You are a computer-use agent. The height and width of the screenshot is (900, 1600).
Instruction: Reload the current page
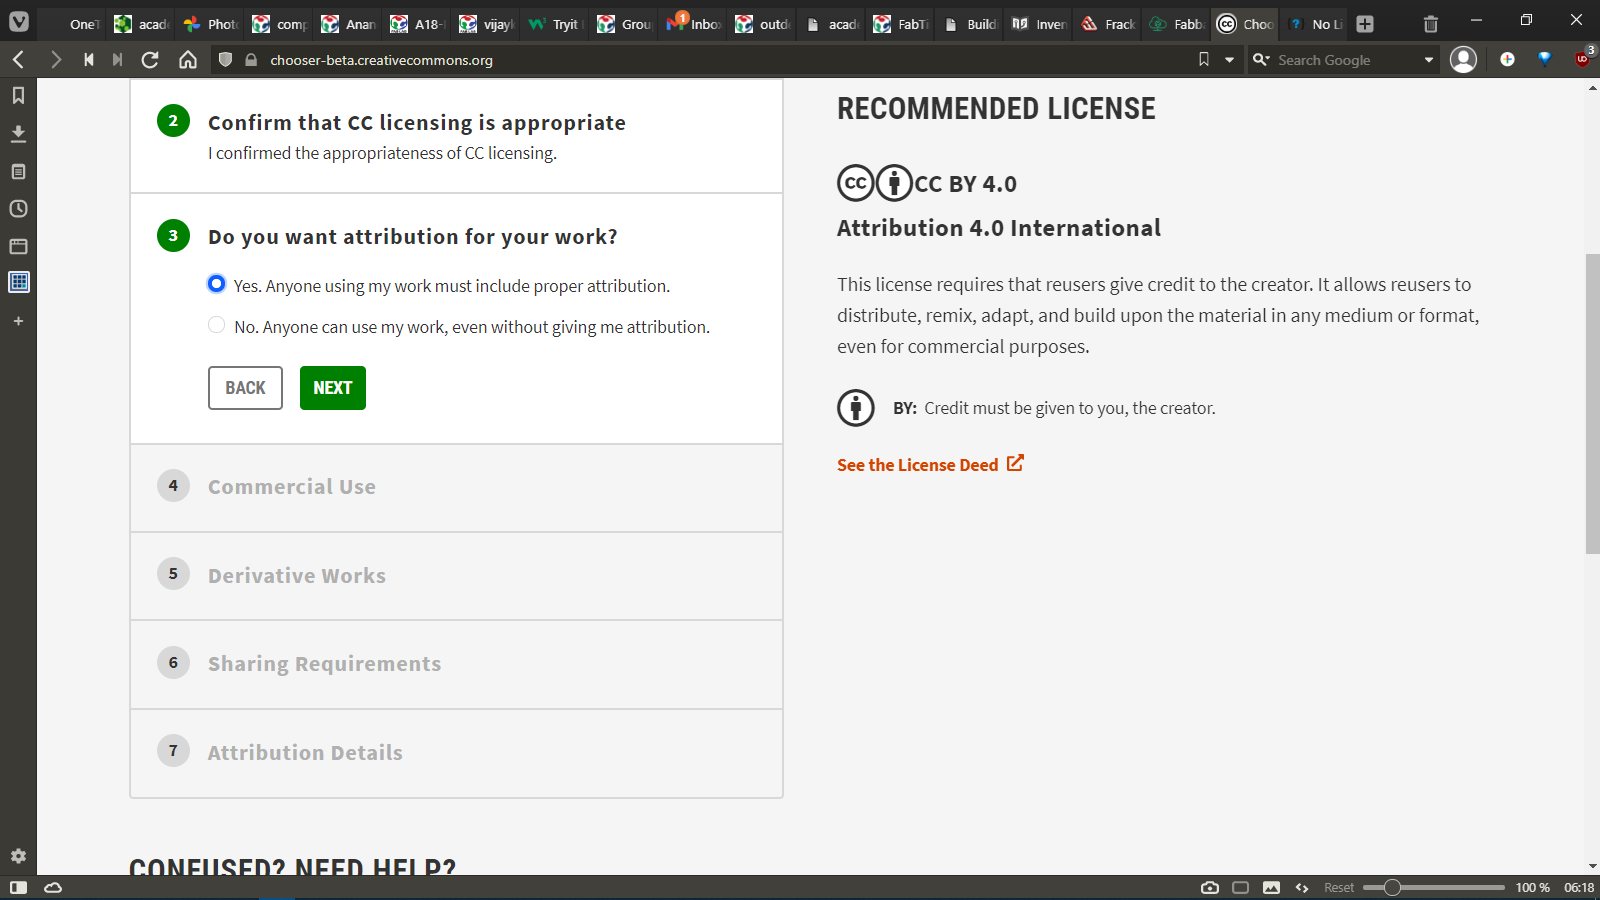pos(150,60)
